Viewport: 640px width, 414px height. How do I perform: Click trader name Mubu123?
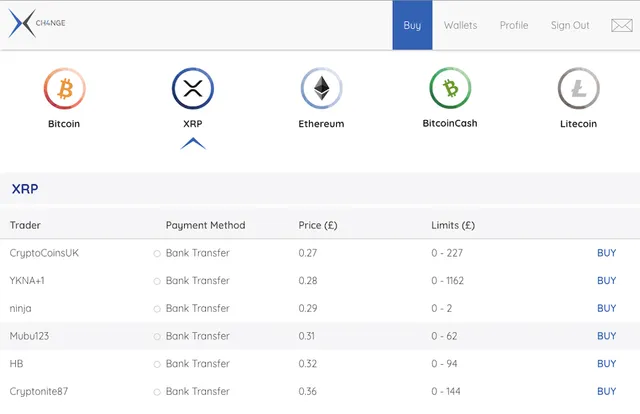coord(29,336)
